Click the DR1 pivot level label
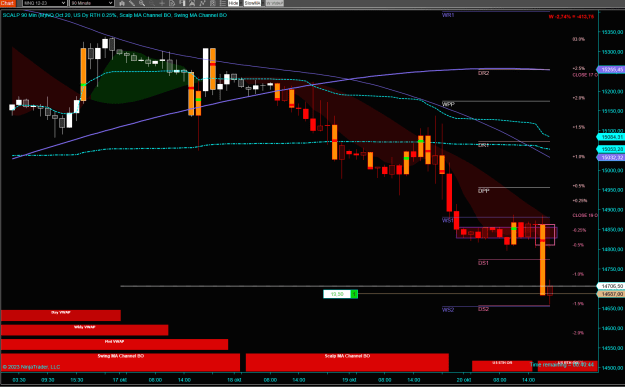Image resolution: width=625 pixels, height=387 pixels. click(483, 145)
